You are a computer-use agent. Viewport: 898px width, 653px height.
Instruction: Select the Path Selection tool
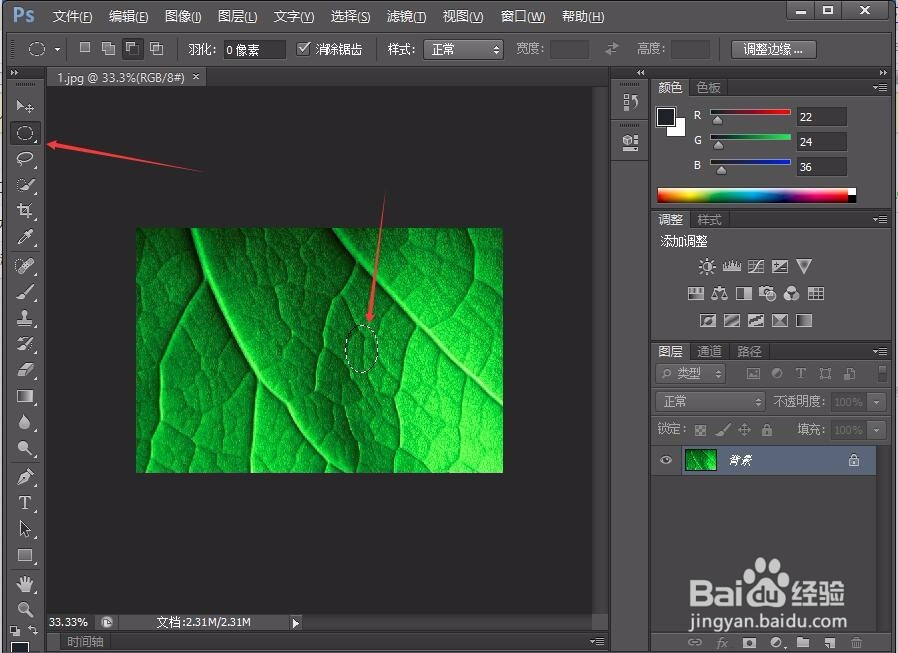(x=25, y=529)
